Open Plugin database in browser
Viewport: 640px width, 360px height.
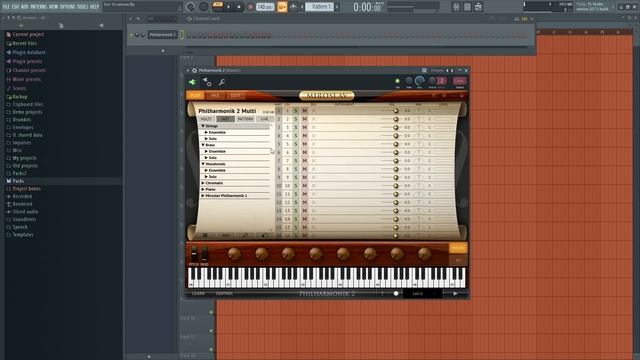pyautogui.click(x=29, y=52)
